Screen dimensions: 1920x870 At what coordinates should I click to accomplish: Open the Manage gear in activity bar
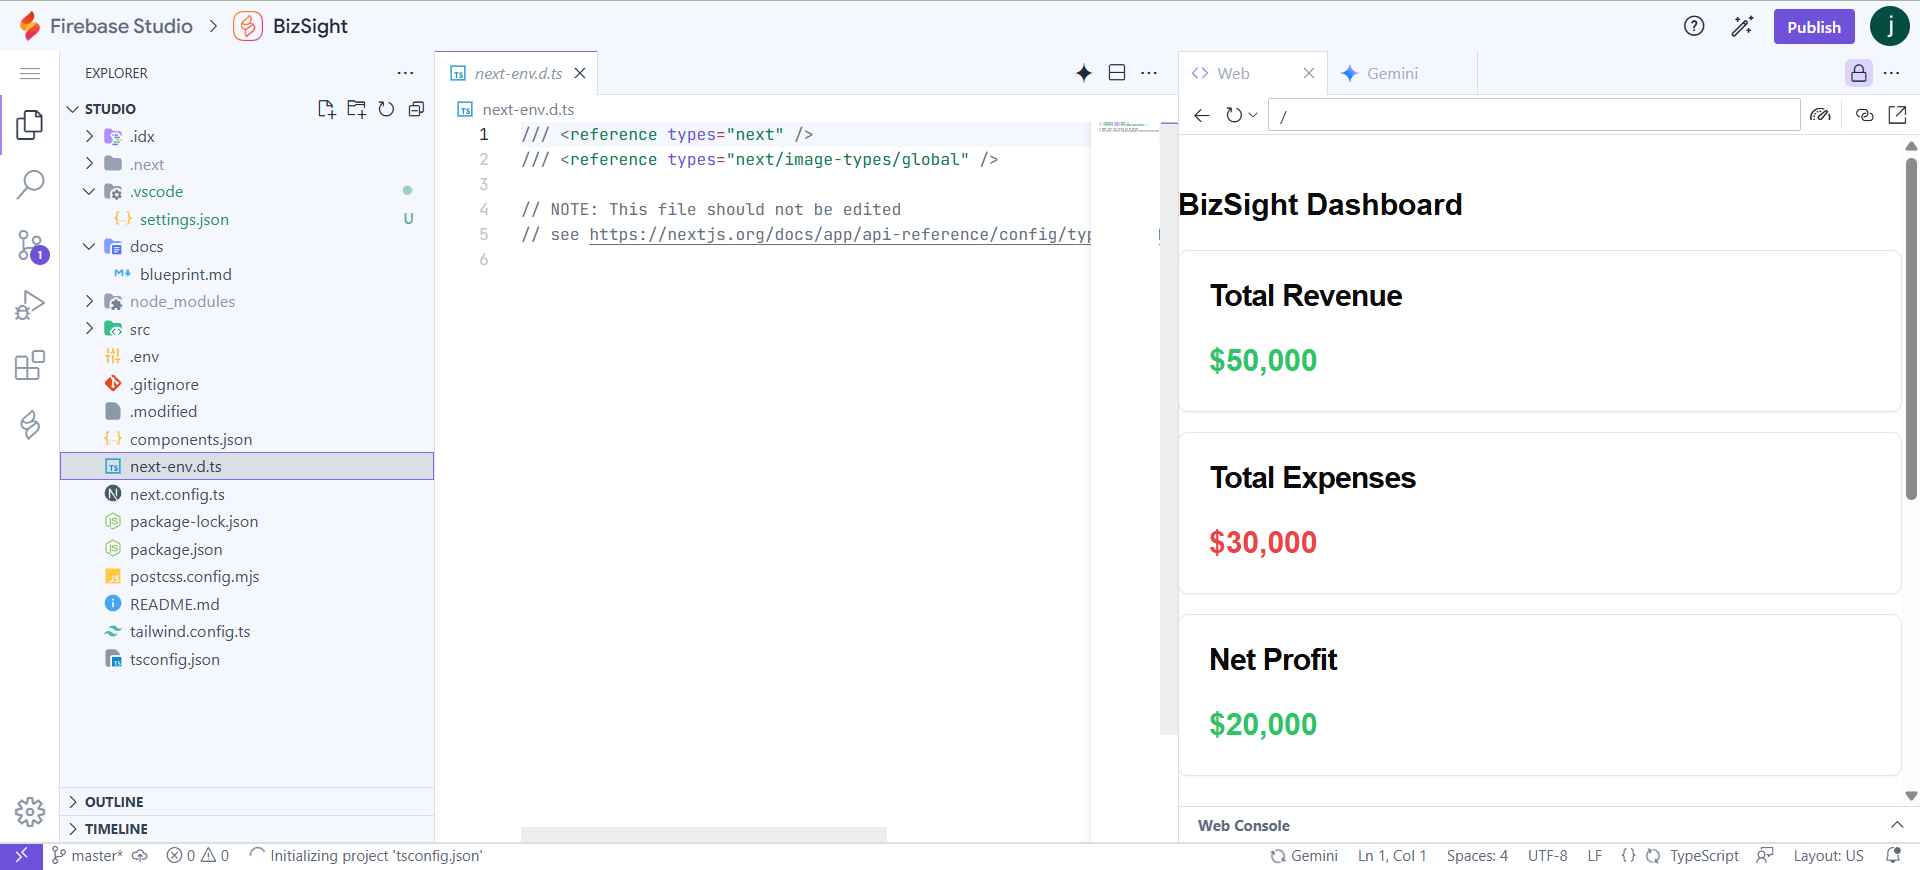tap(30, 811)
